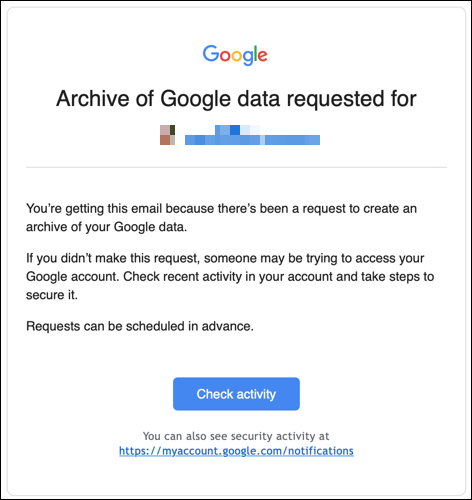Click the words 'secure it.' in the warning paragraph
The width and height of the screenshot is (472, 500).
pos(52,295)
